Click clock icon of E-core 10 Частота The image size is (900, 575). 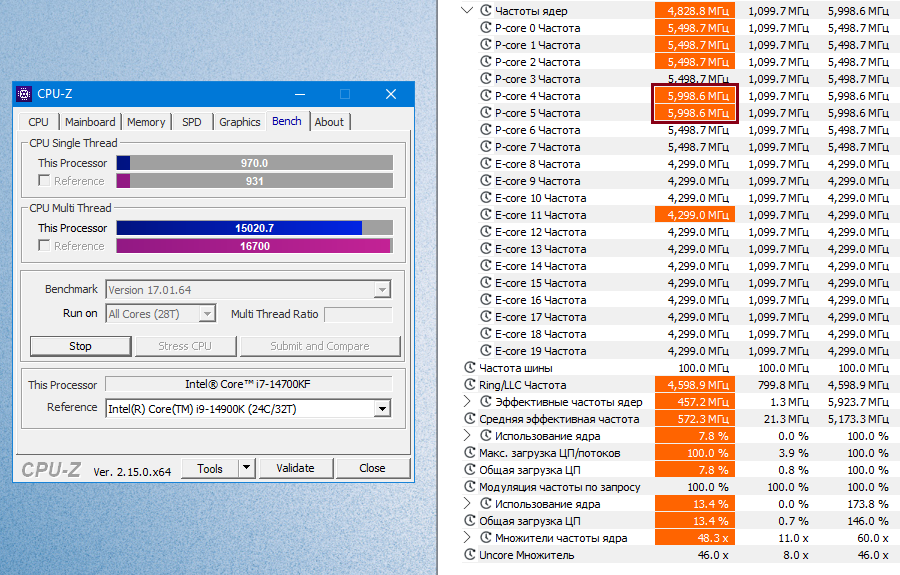coord(486,197)
